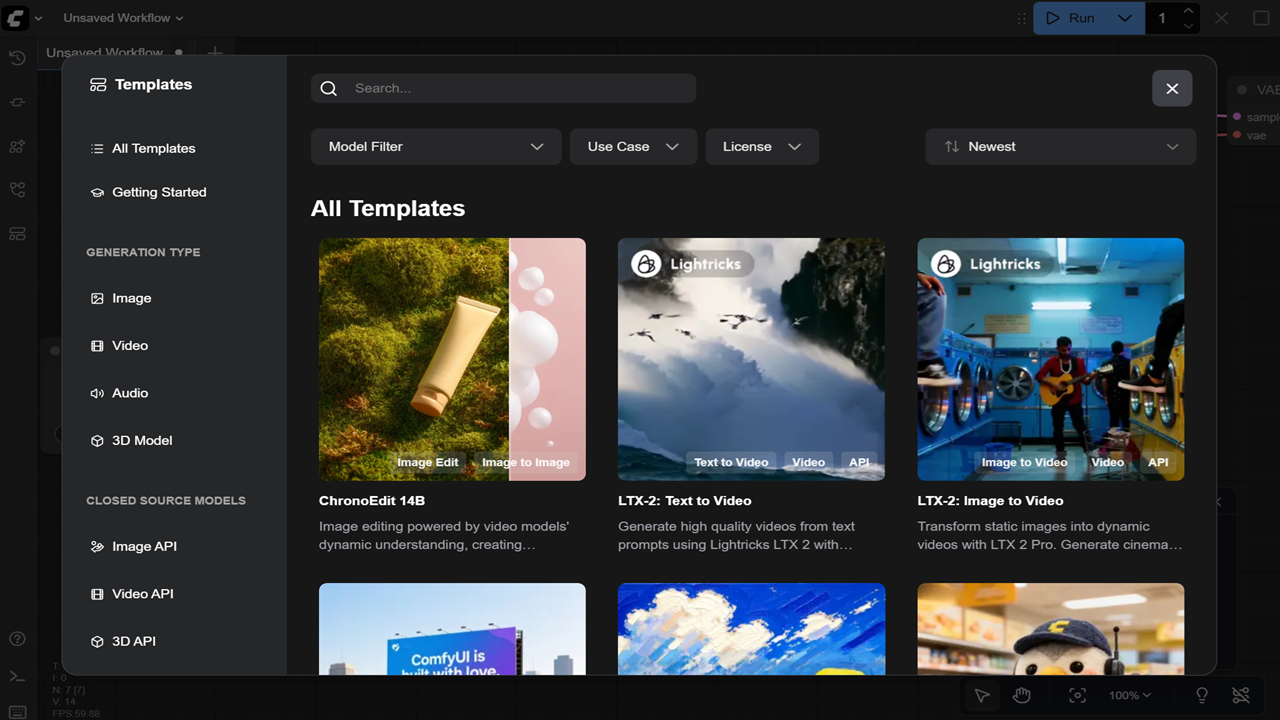This screenshot has width=1280, height=720.
Task: Increase the batch count stepper
Action: tap(1188, 11)
